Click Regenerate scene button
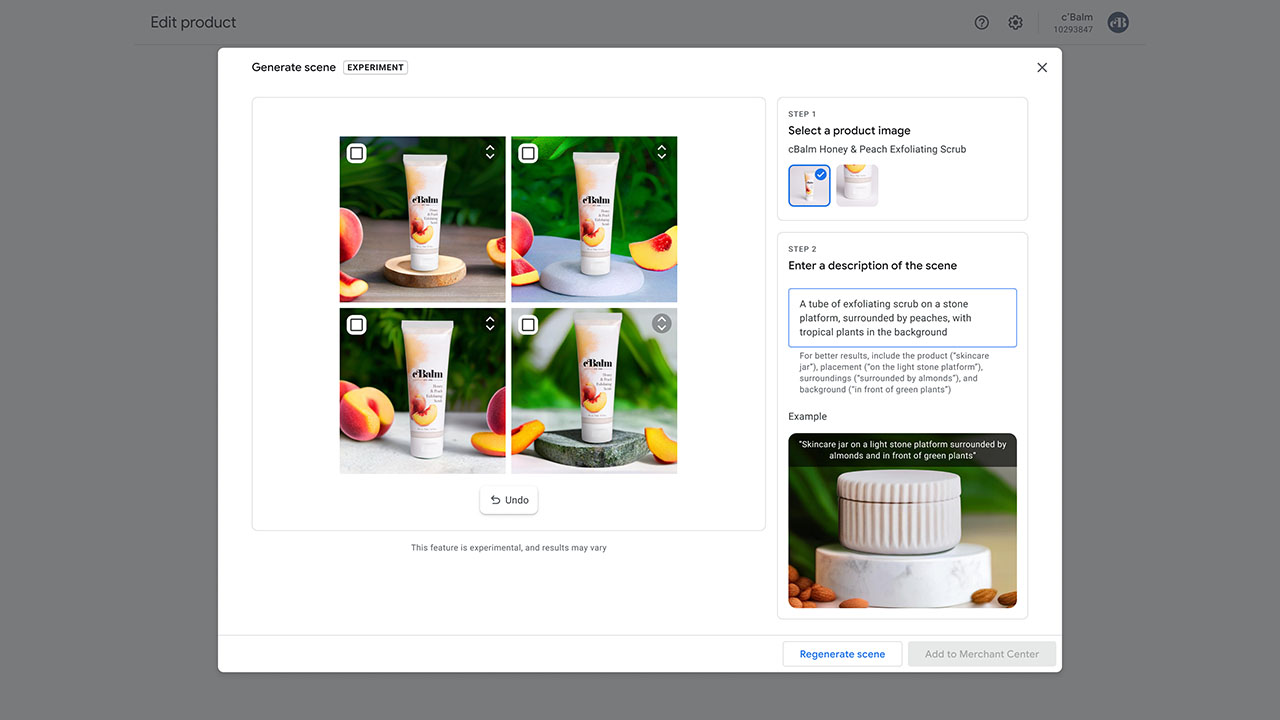The image size is (1280, 720). 842,654
